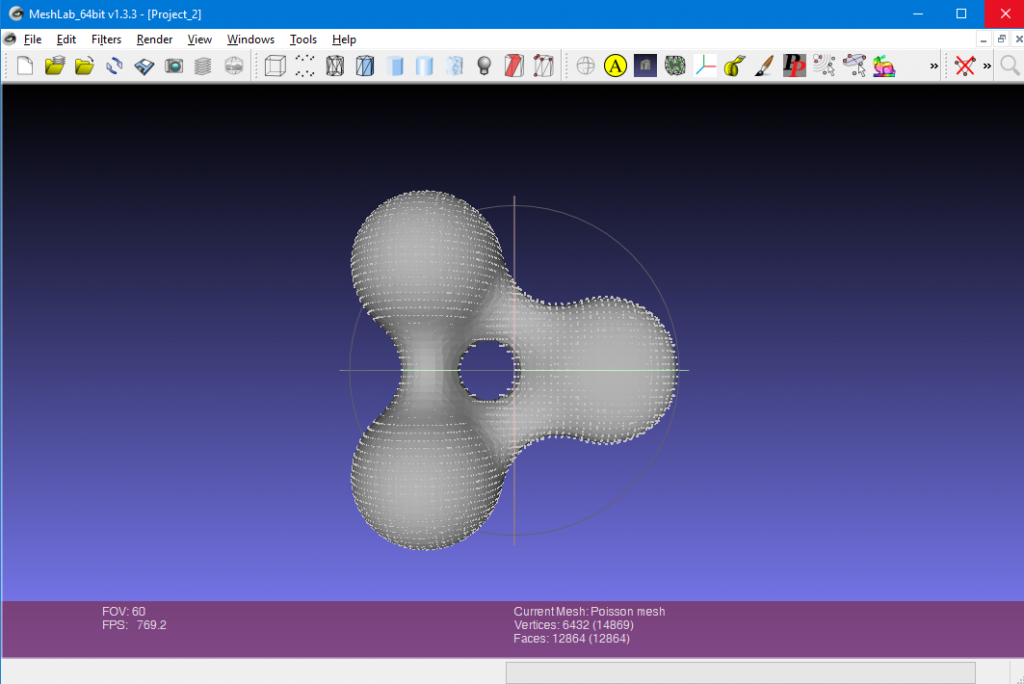This screenshot has height=684, width=1024.
Task: Toggle wireframe display of the mesh
Action: pyautogui.click(x=336, y=65)
